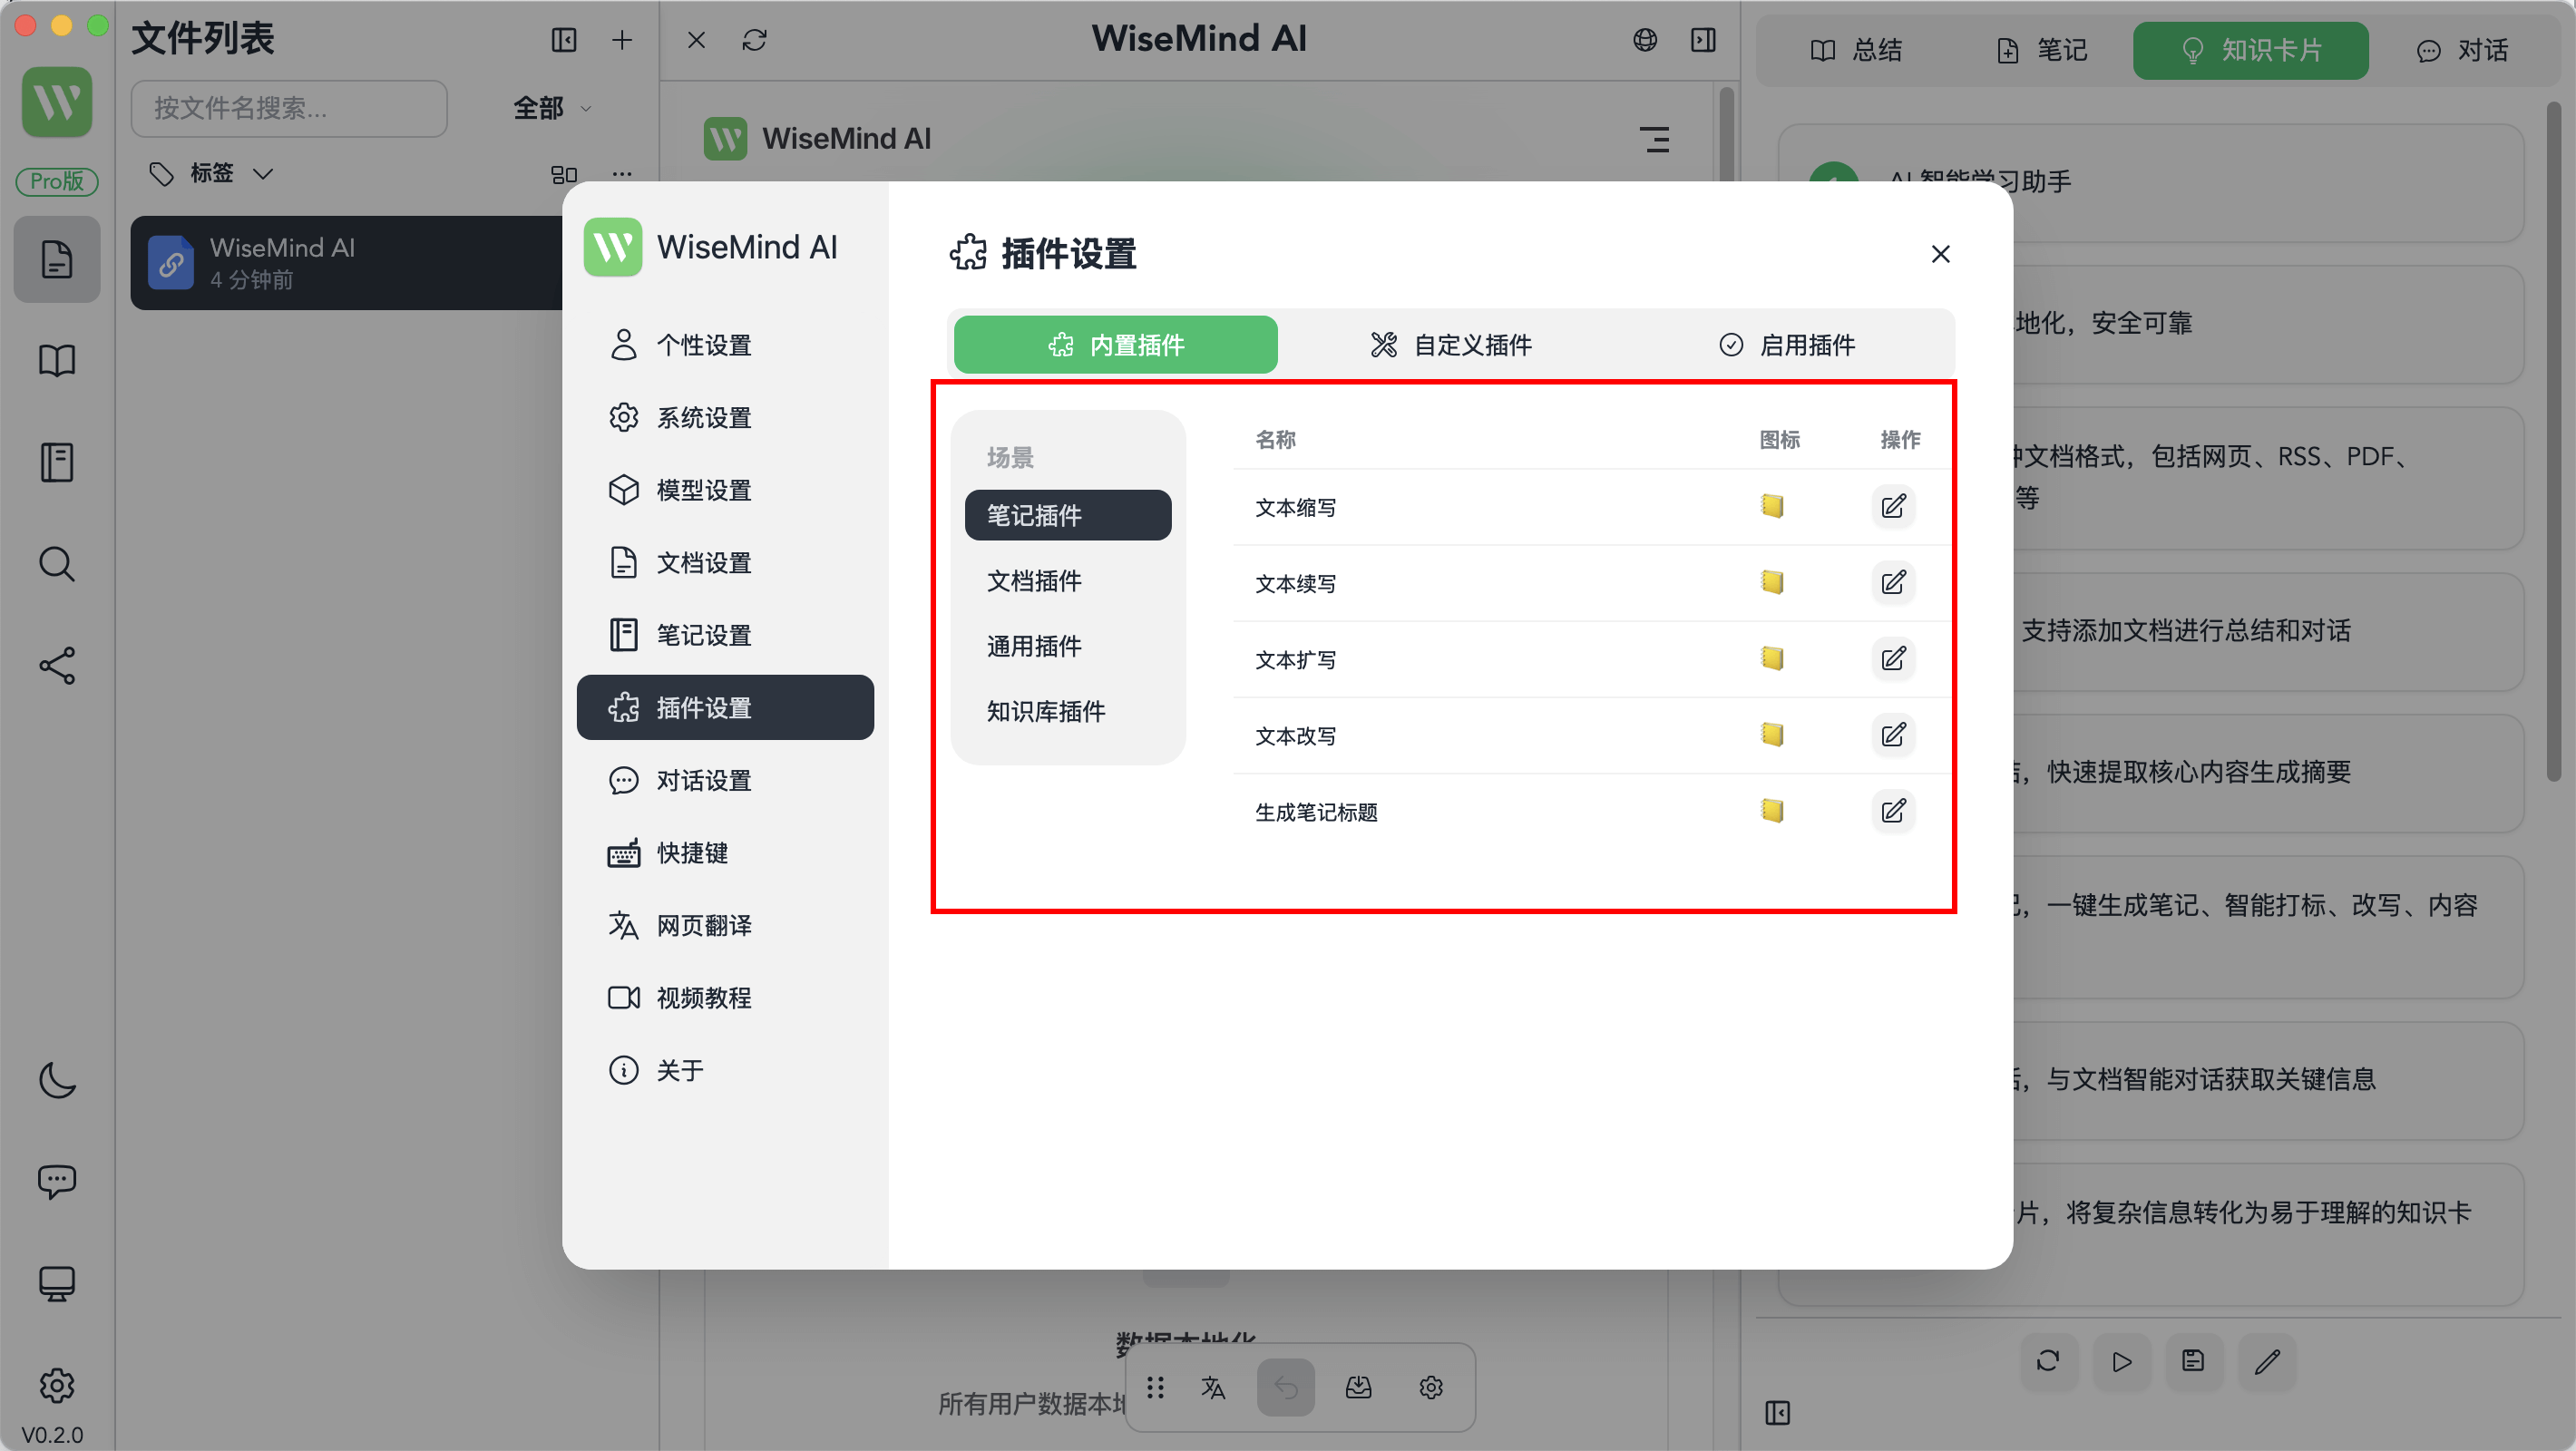Open 对话设置 in settings sidebar
2576x1451 pixels.
[725, 780]
